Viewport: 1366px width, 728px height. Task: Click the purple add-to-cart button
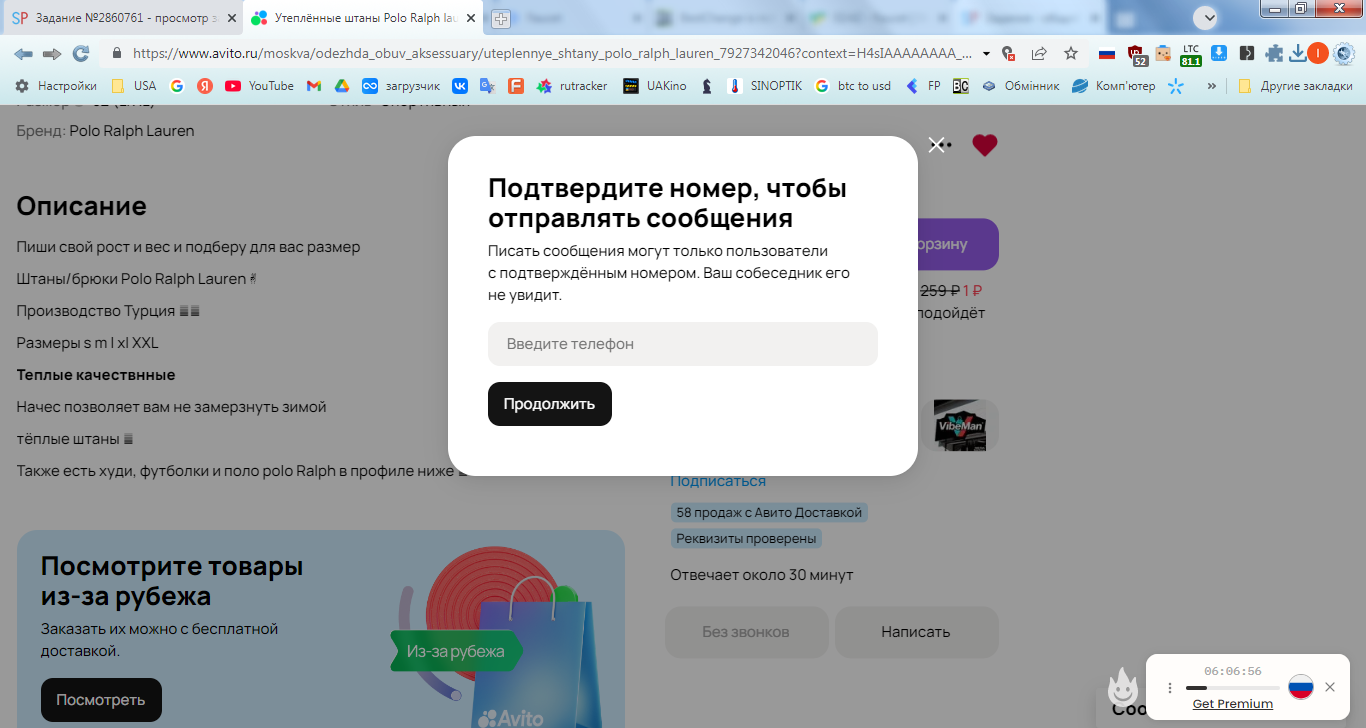[957, 244]
